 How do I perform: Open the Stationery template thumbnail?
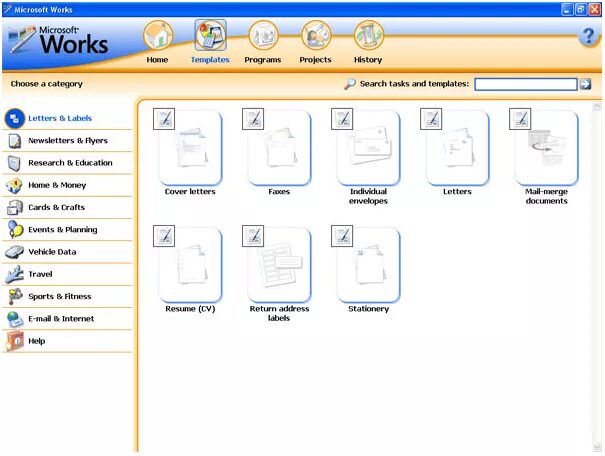click(x=368, y=265)
